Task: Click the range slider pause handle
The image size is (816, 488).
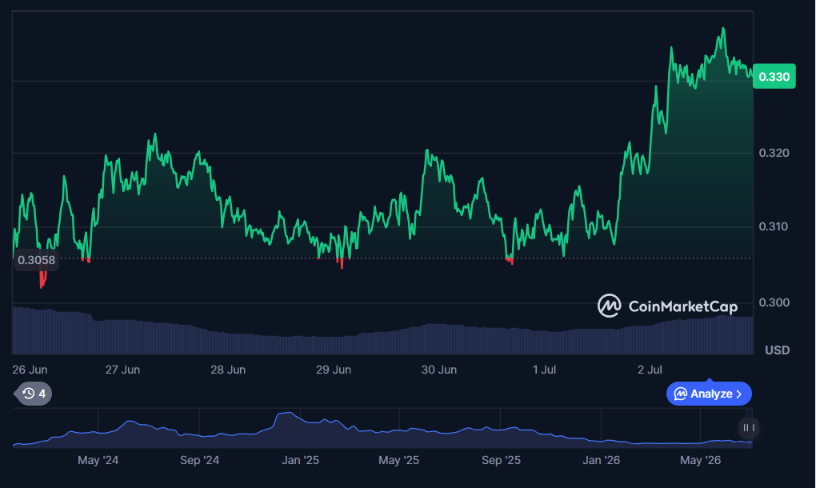Action: [x=748, y=428]
